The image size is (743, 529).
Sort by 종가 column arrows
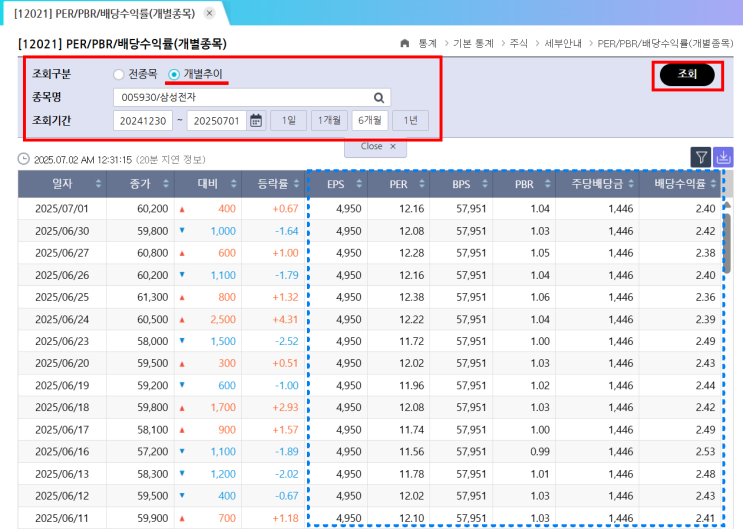[166, 184]
